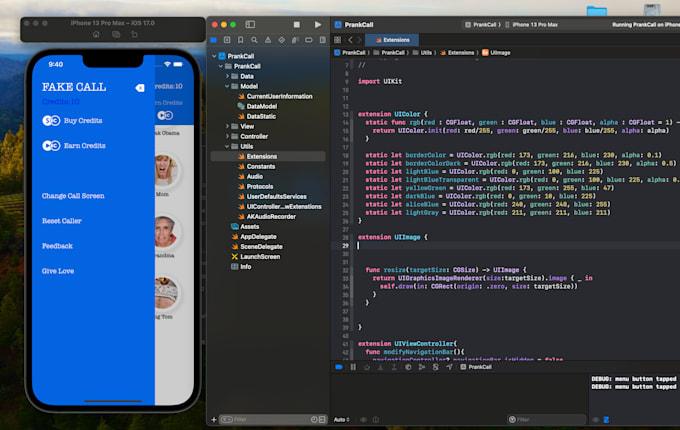680x430 pixels.
Task: Open the Auto variables scope dropdown
Action: click(x=342, y=420)
